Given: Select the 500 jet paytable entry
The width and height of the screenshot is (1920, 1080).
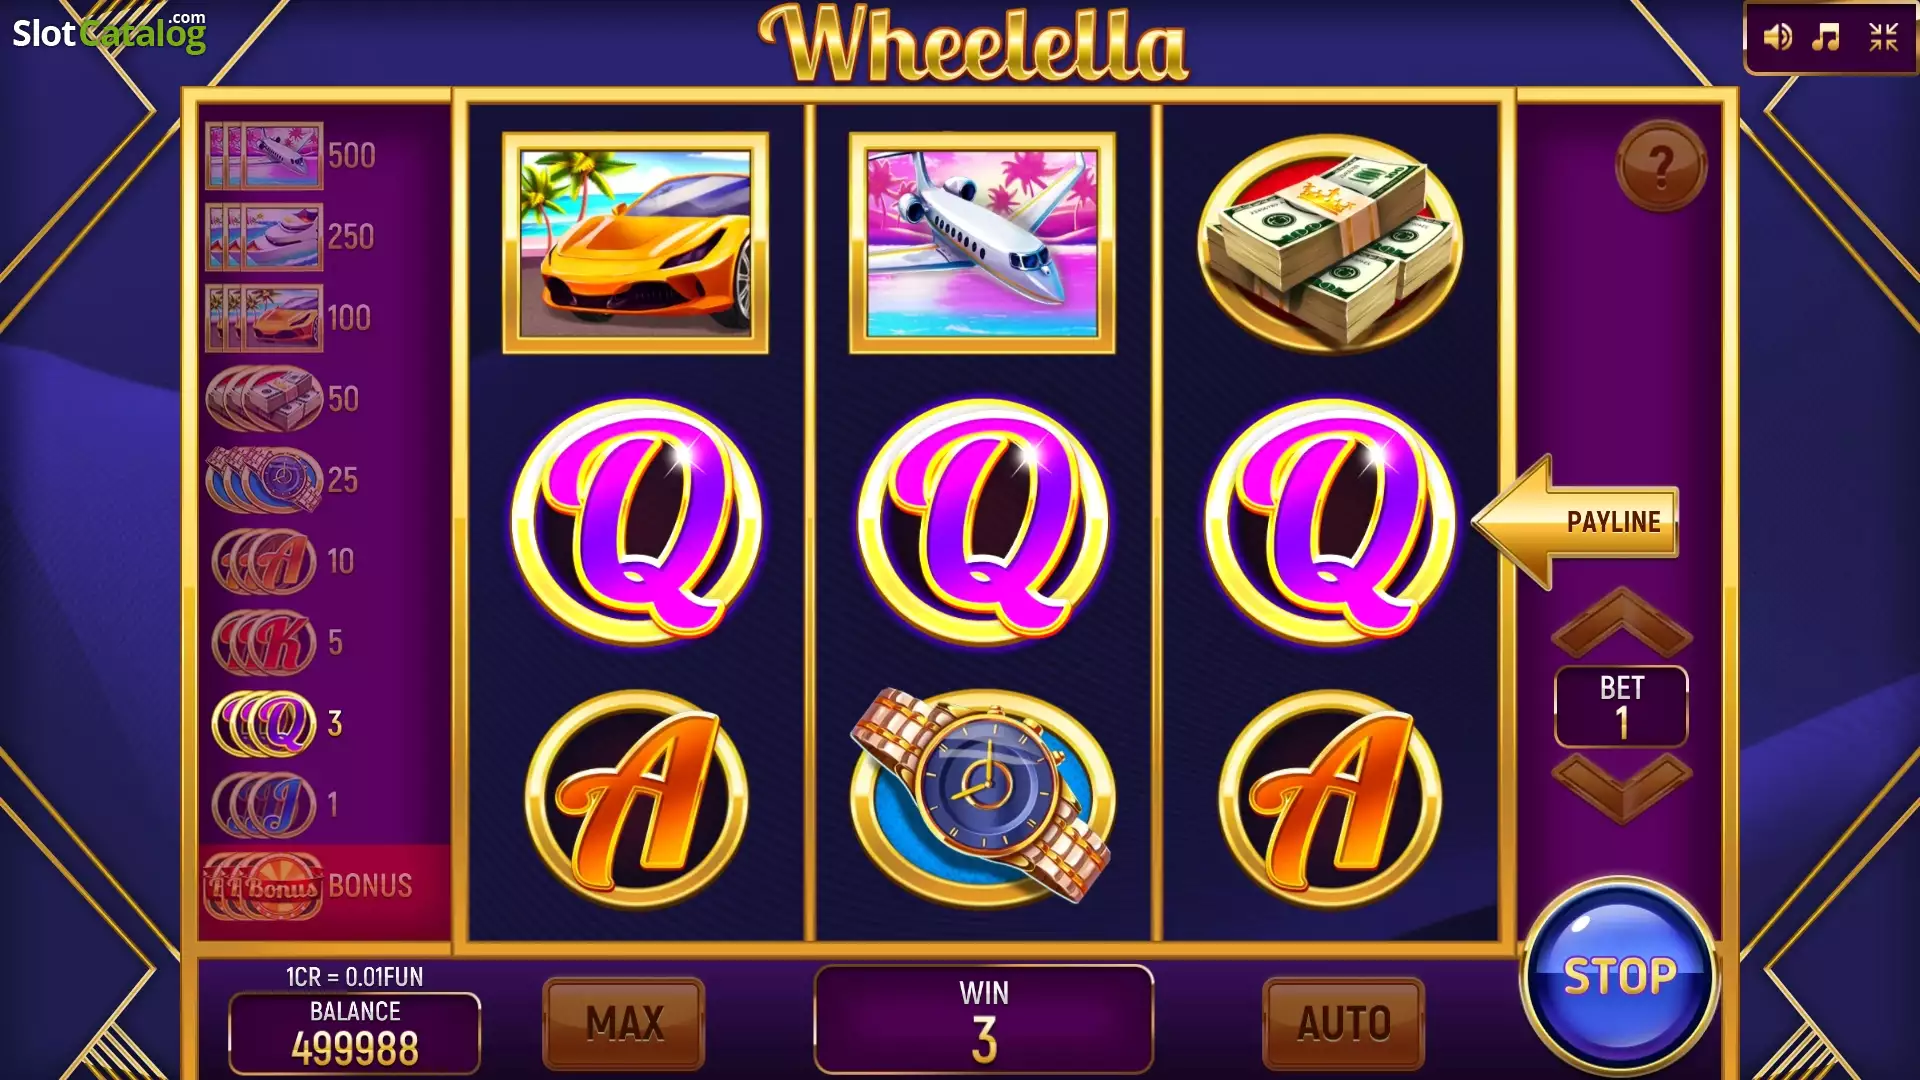Looking at the screenshot, I should (x=291, y=156).
